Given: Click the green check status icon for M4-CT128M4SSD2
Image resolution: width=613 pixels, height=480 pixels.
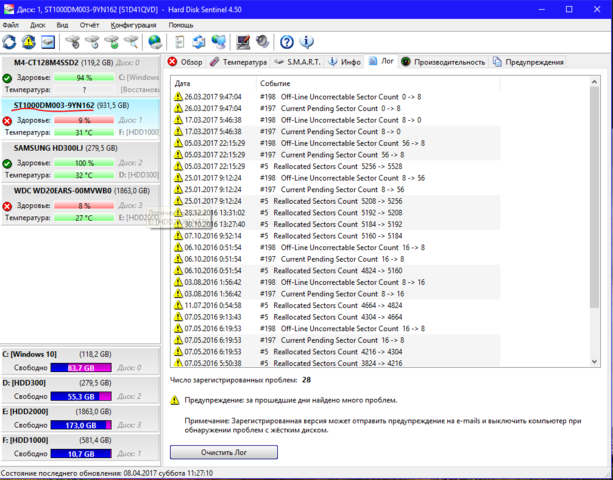Looking at the screenshot, I should pos(7,78).
